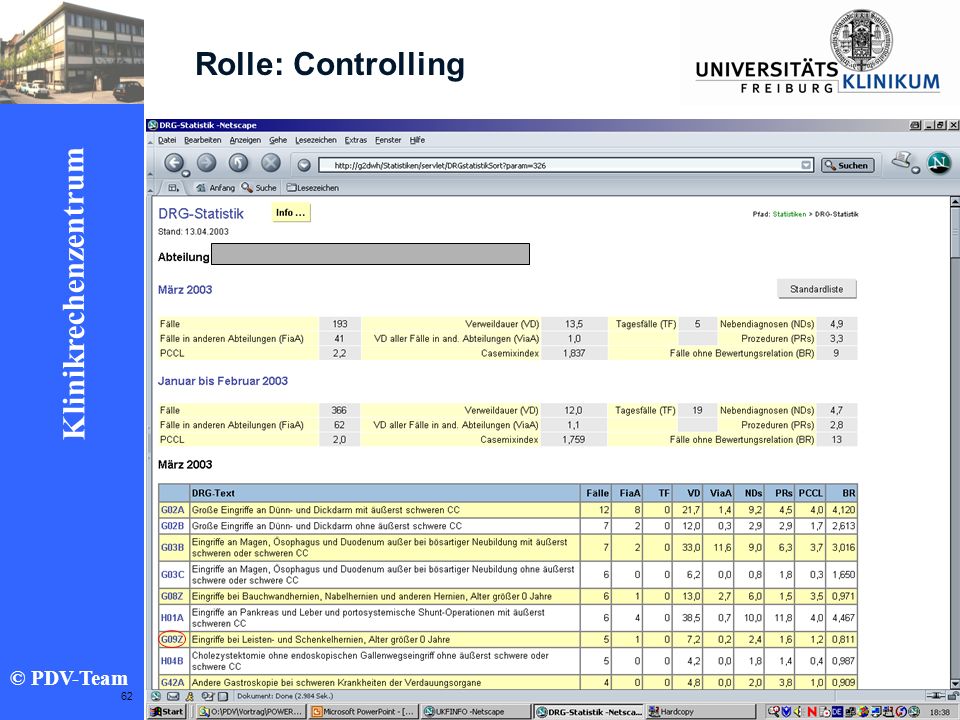Click the Forward arrow navigation button

[x=206, y=163]
